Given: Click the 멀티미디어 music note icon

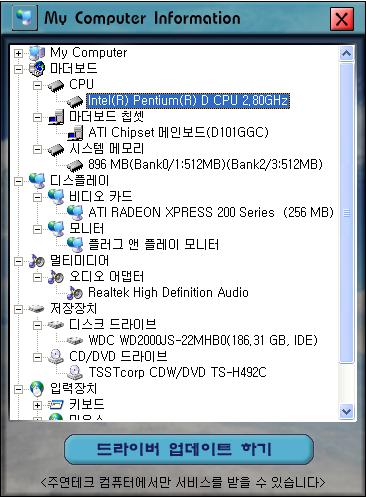Looking at the screenshot, I should coord(37,261).
